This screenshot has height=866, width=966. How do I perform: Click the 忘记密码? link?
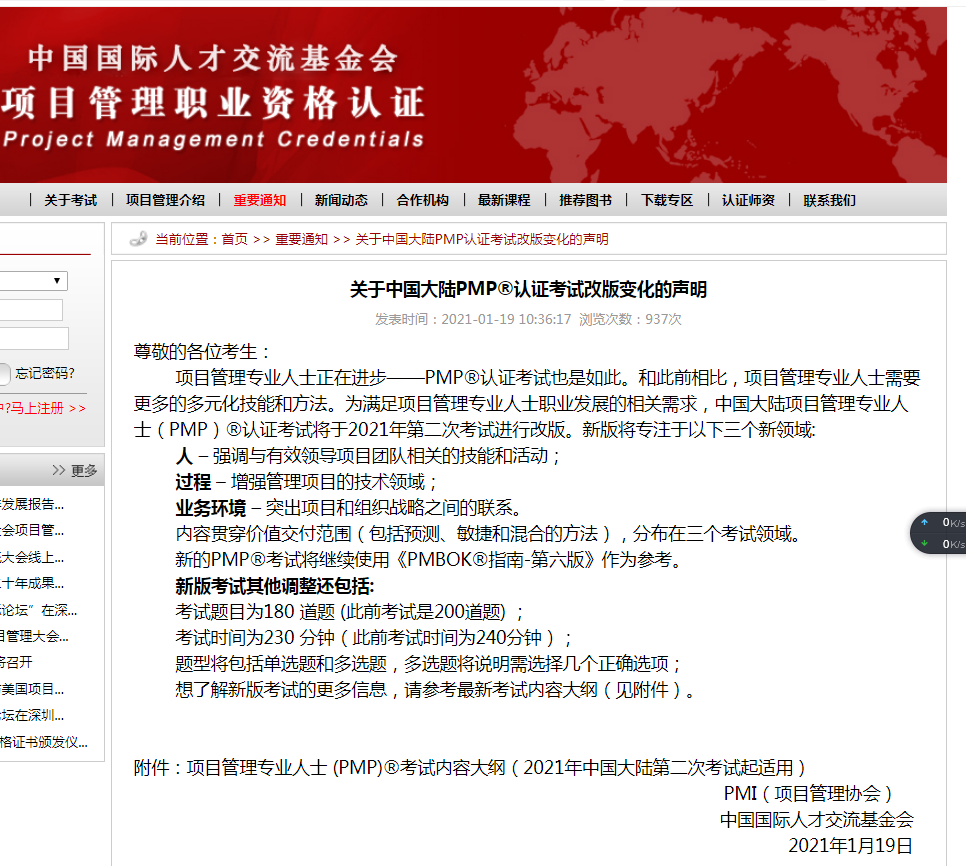click(x=45, y=373)
